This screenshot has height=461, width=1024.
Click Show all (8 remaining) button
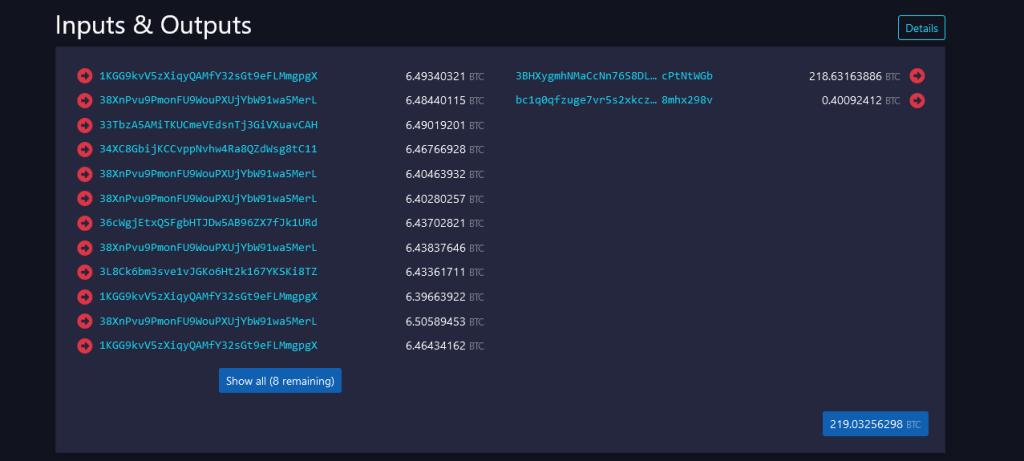(280, 381)
